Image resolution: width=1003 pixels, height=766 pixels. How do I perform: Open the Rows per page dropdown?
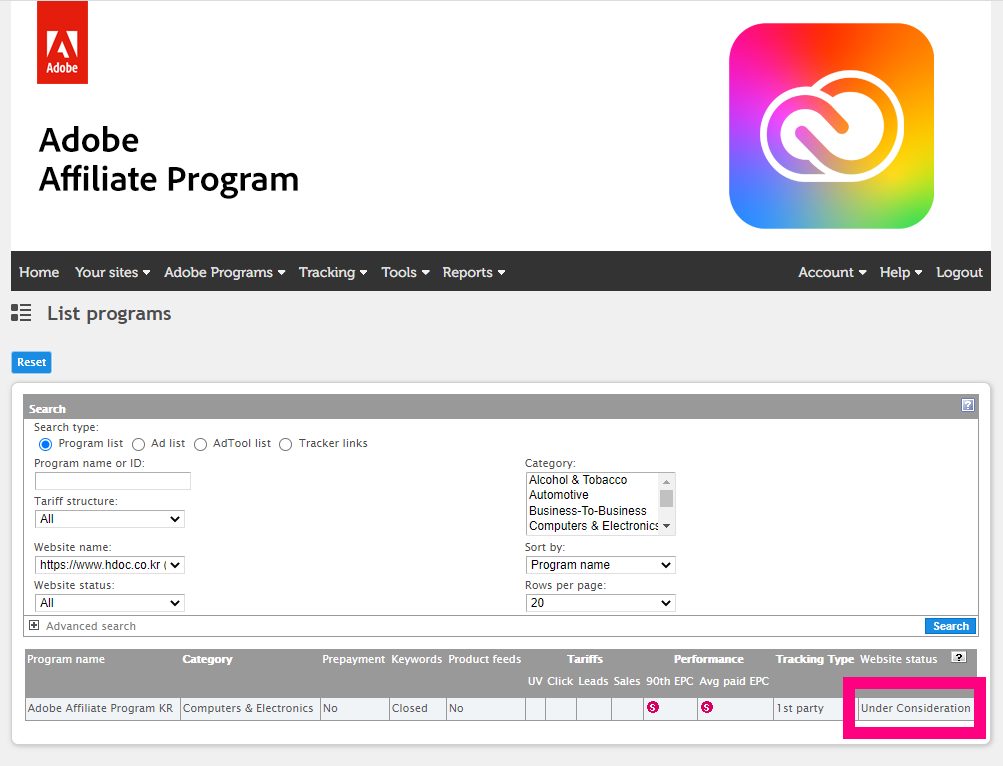click(600, 603)
